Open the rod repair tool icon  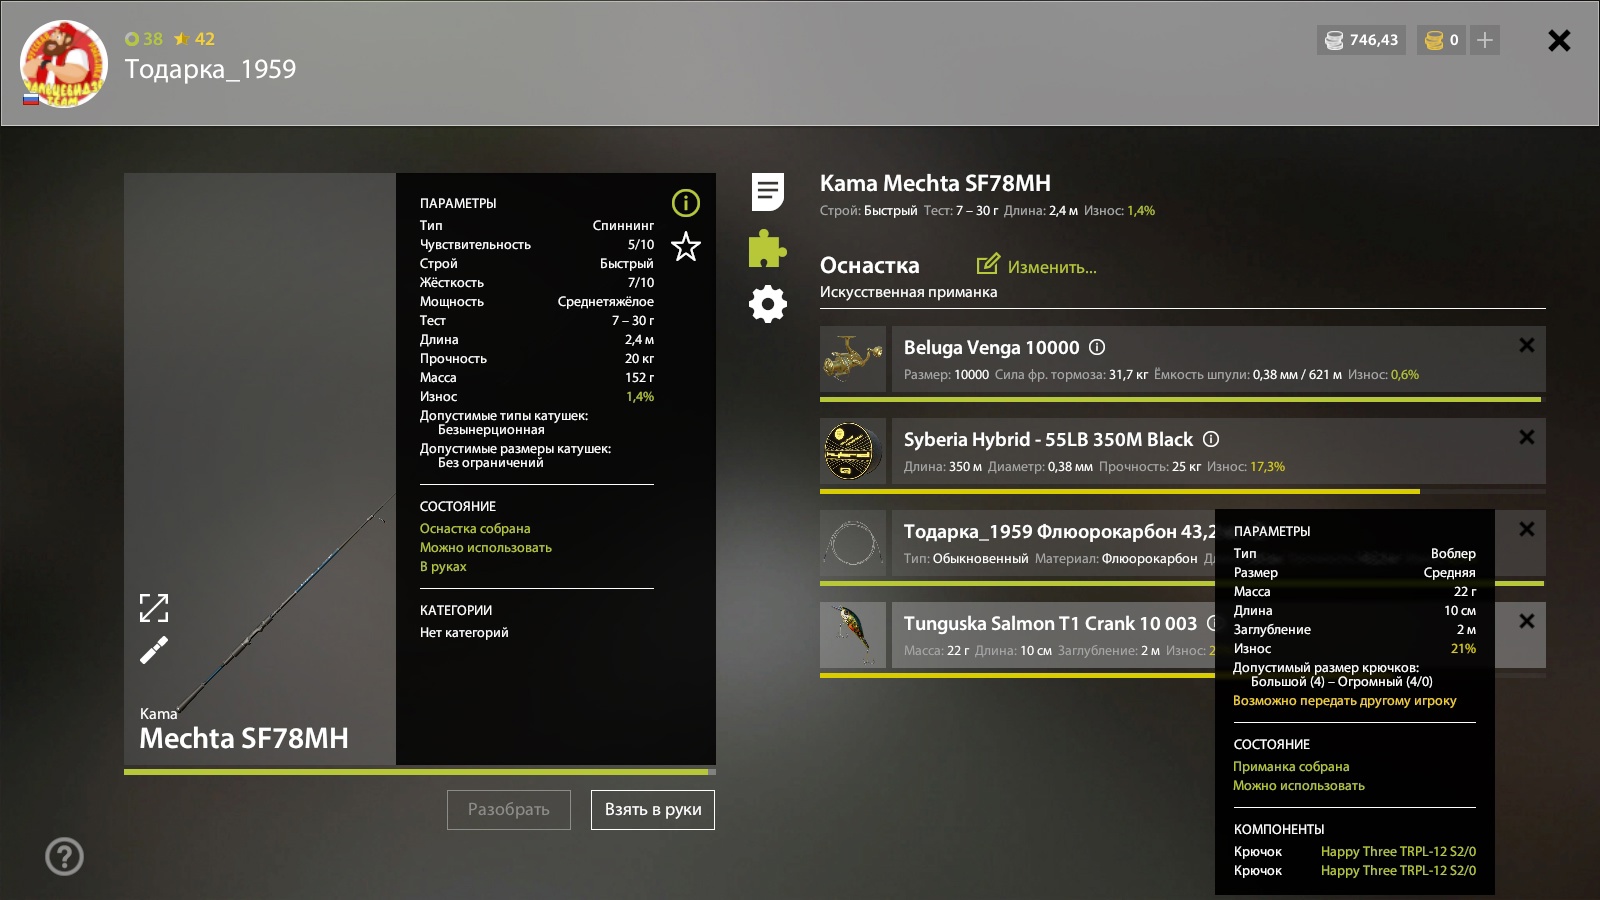click(154, 651)
